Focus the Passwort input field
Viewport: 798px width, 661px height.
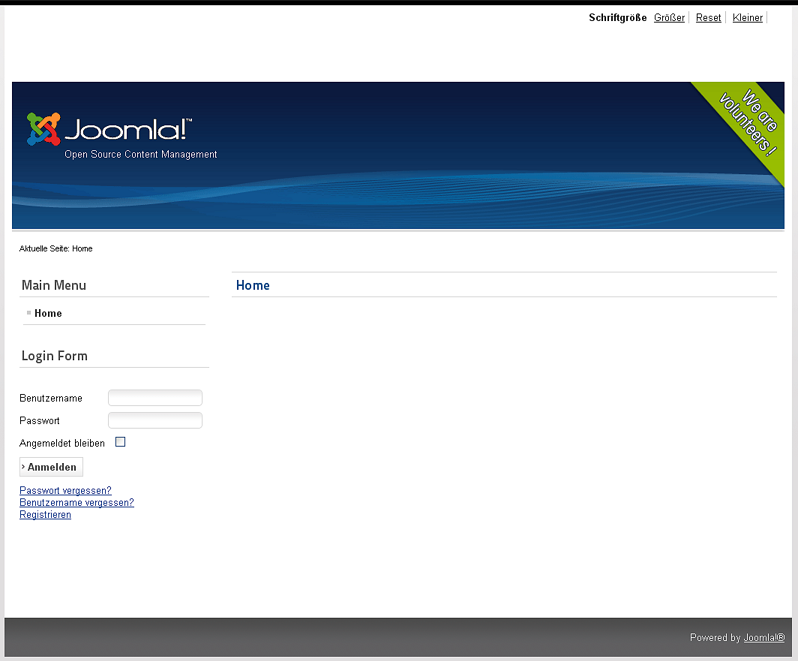point(155,420)
